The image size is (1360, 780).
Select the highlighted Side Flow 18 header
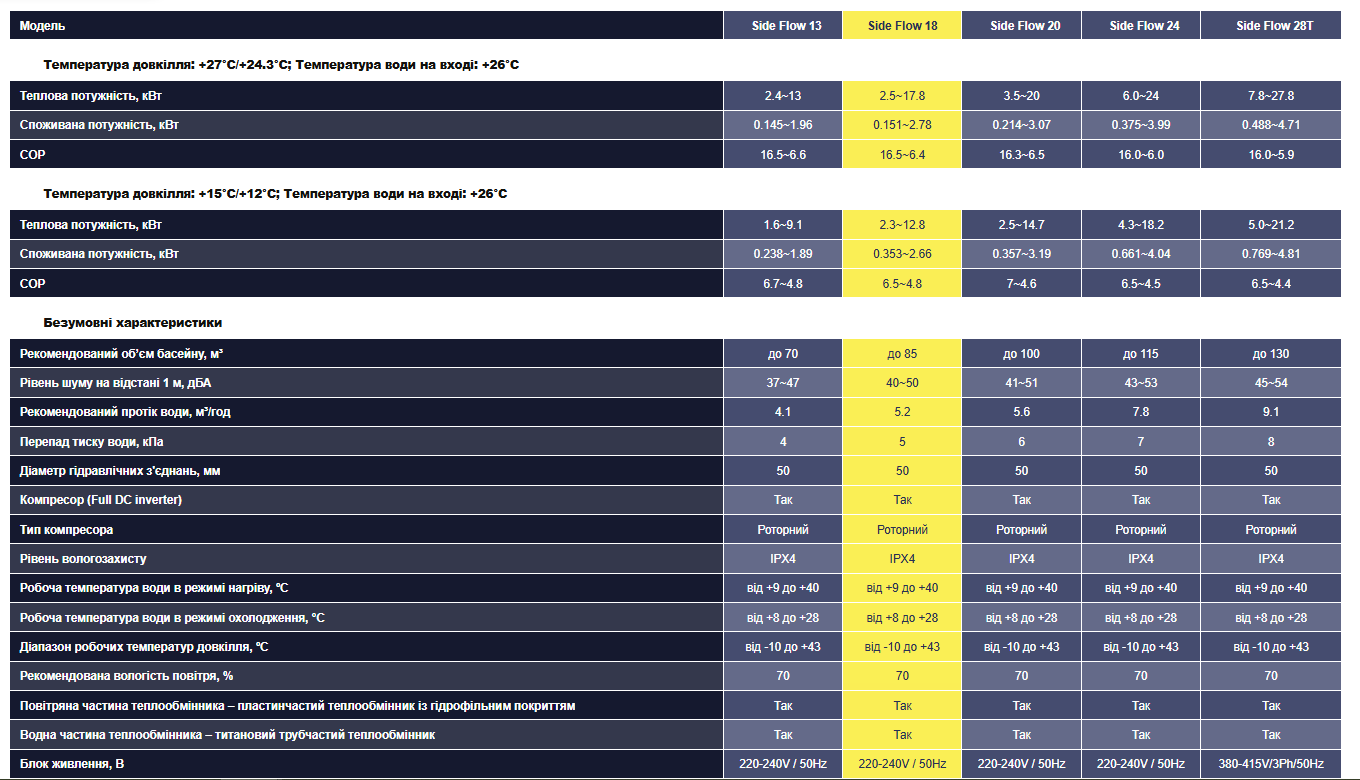902,26
